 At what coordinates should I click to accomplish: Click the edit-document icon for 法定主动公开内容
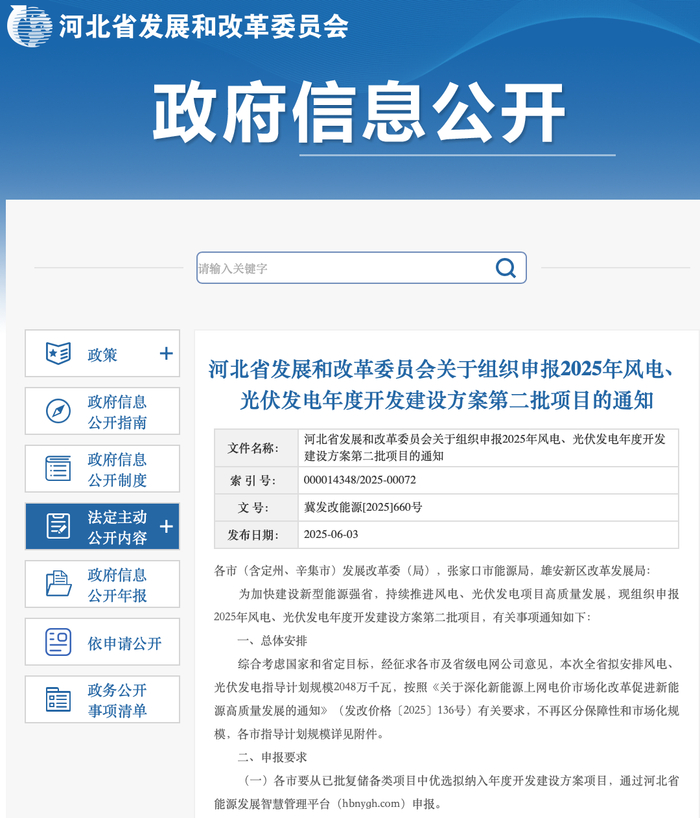point(58,526)
